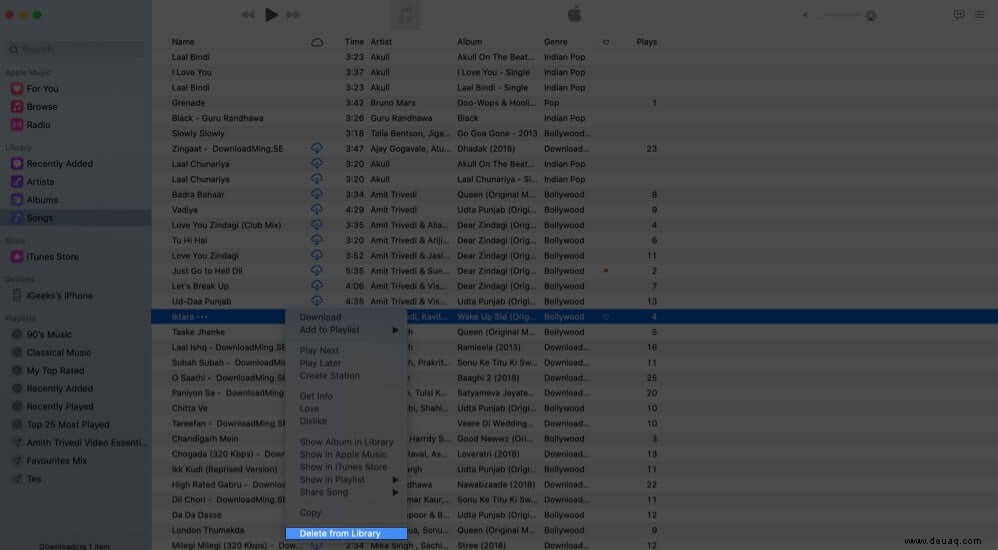Screen dimensions: 998x550
Task: Sort by Name column header
Action: click(x=183, y=42)
